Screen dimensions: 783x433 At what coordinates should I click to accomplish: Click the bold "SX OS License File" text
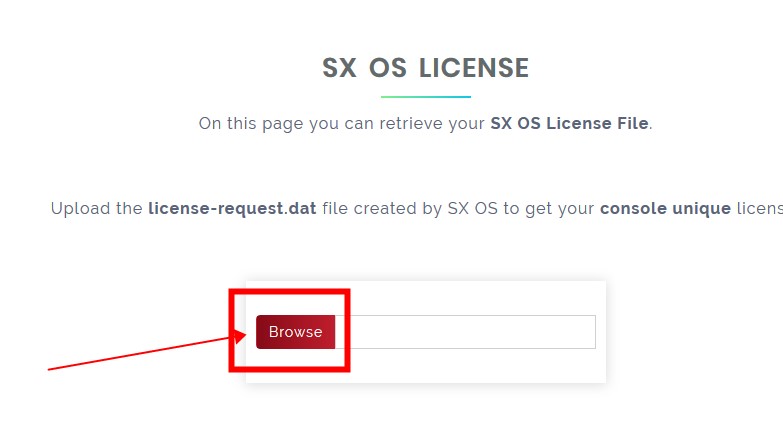point(569,123)
